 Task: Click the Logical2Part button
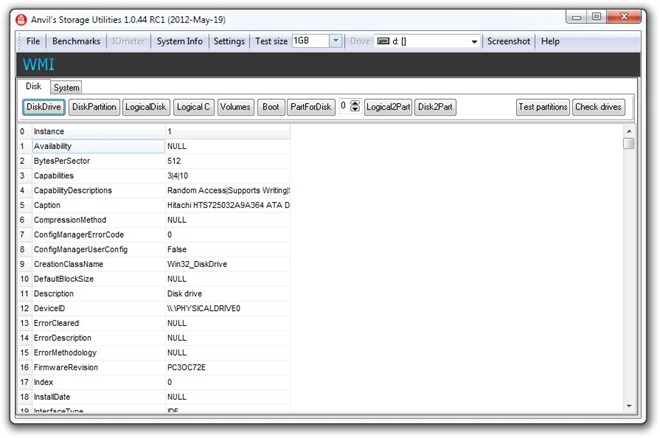[388, 107]
